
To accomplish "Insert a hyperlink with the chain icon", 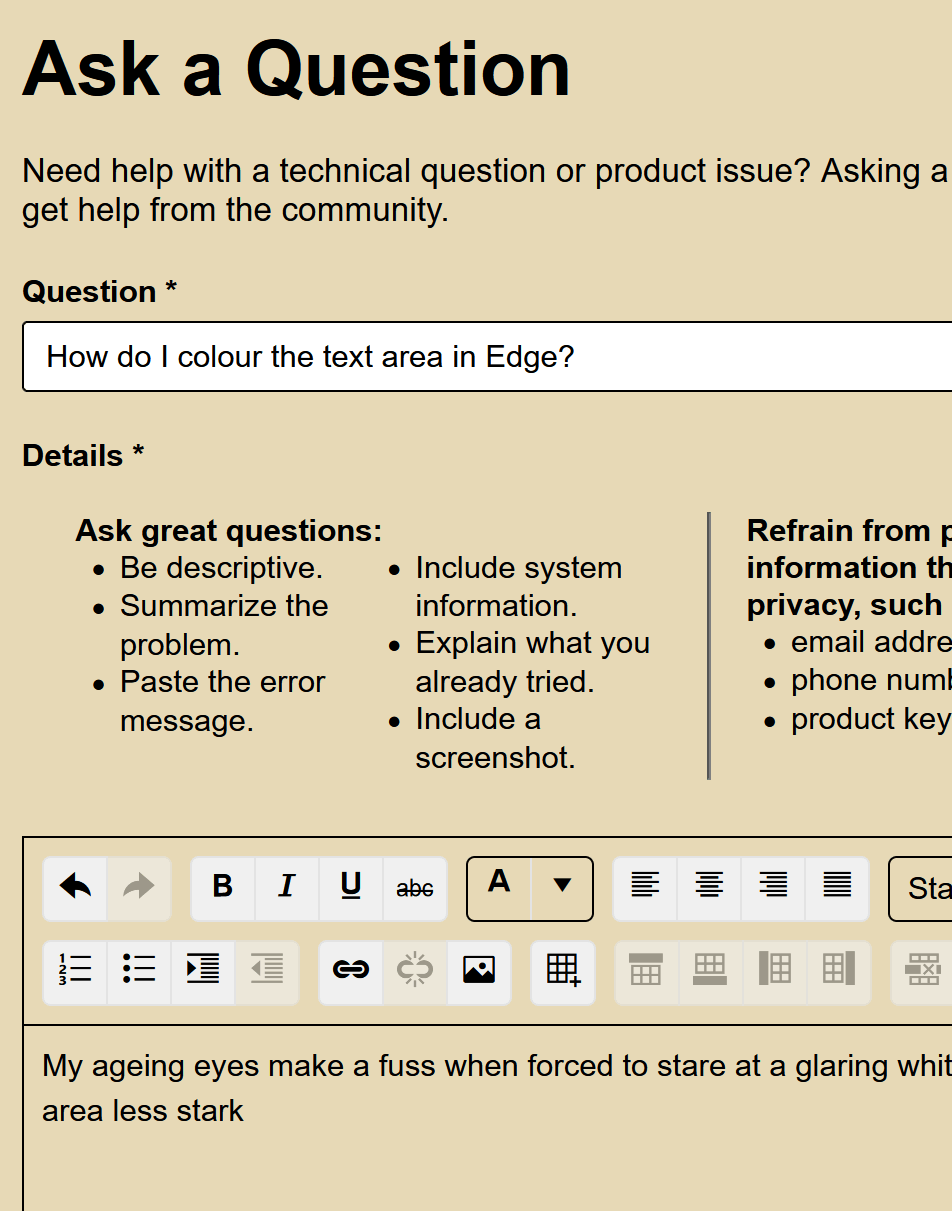I will [351, 972].
